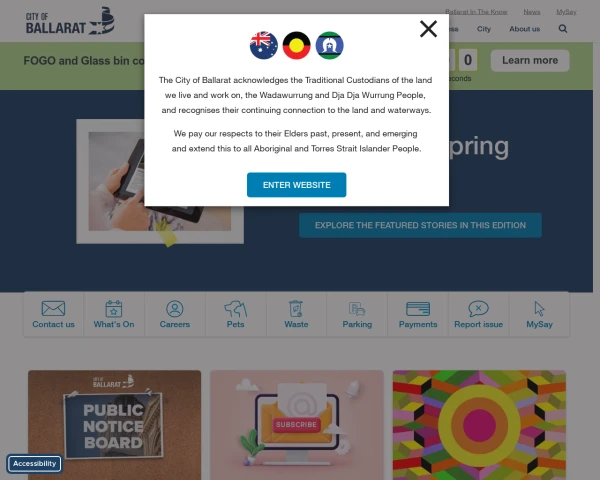
Task: Open the Pets quick link icon
Action: [x=235, y=309]
